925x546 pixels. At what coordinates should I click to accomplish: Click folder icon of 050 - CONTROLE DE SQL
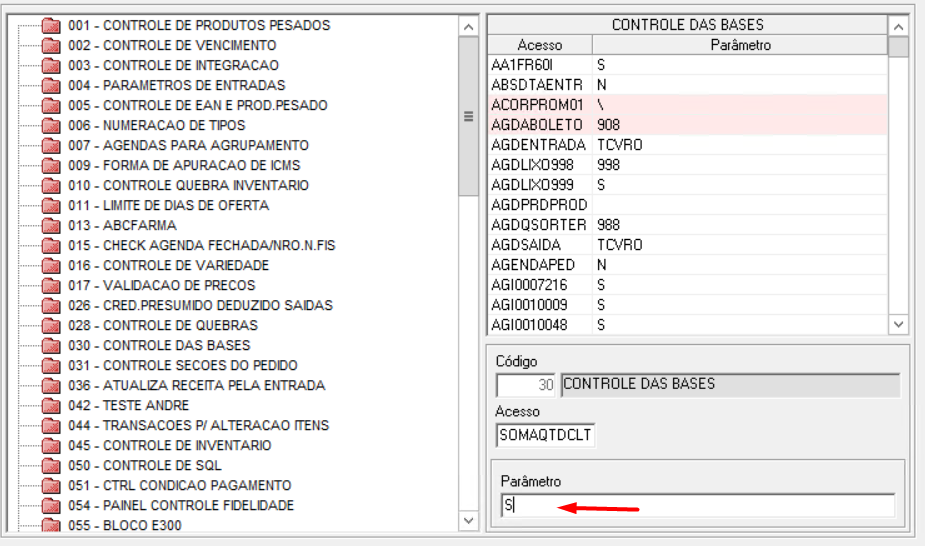pyautogui.click(x=51, y=466)
